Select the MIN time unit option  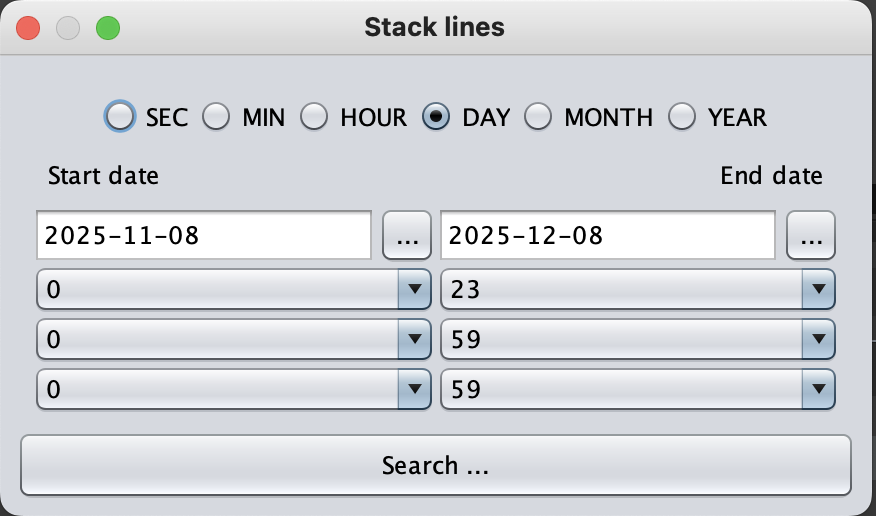click(x=217, y=117)
